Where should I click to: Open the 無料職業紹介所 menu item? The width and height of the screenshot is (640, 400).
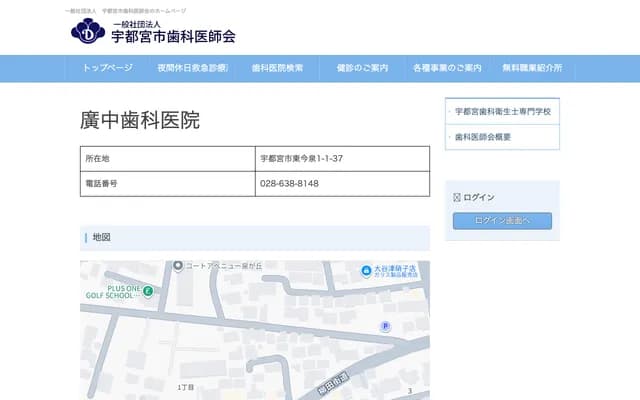(532, 68)
